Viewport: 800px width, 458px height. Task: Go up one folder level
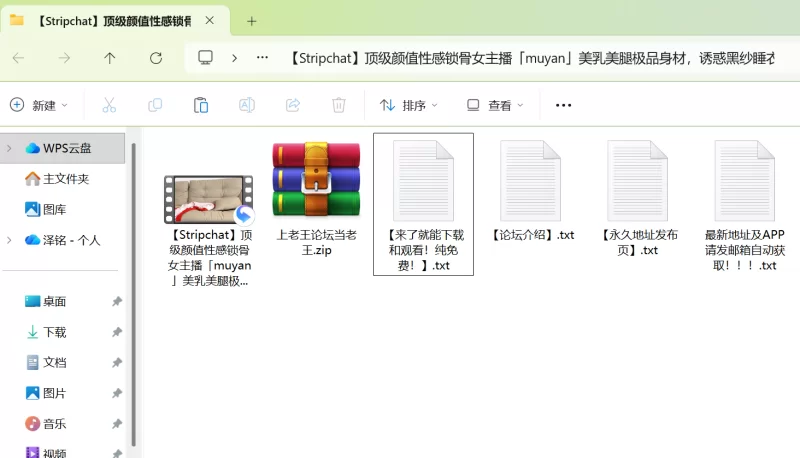110,58
